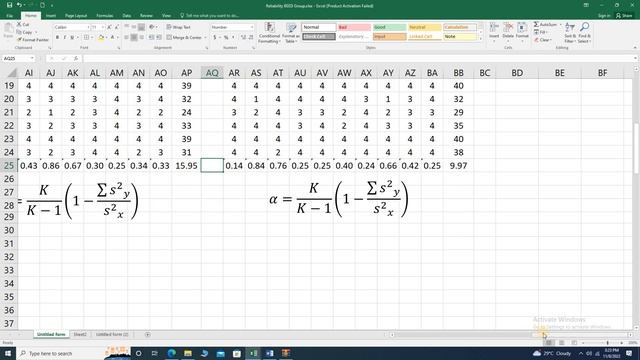The image size is (640, 360).
Task: Collapse the ribbon
Action: point(635,48)
